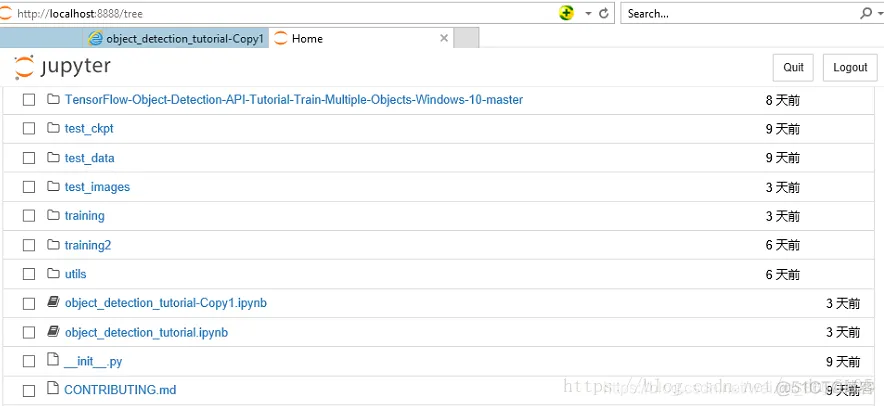Open object_detection_tutorial-Copy1.ipynb notebook

[166, 303]
